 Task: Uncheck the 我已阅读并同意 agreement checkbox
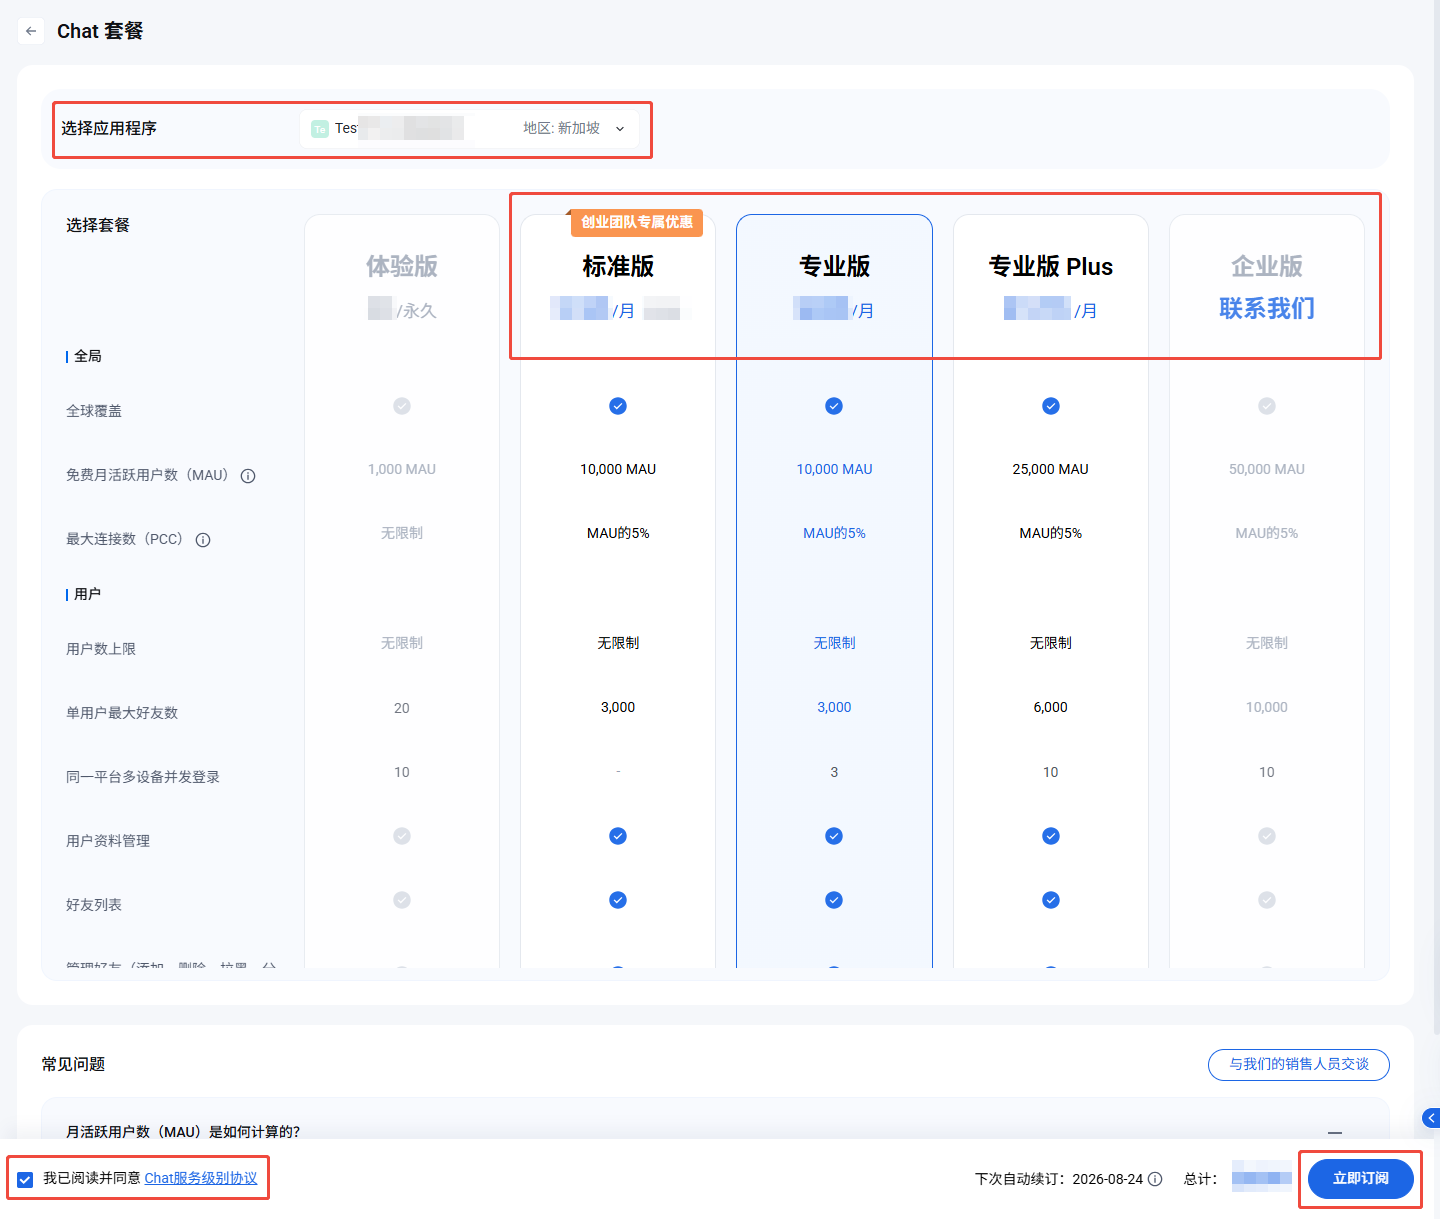coord(25,1179)
